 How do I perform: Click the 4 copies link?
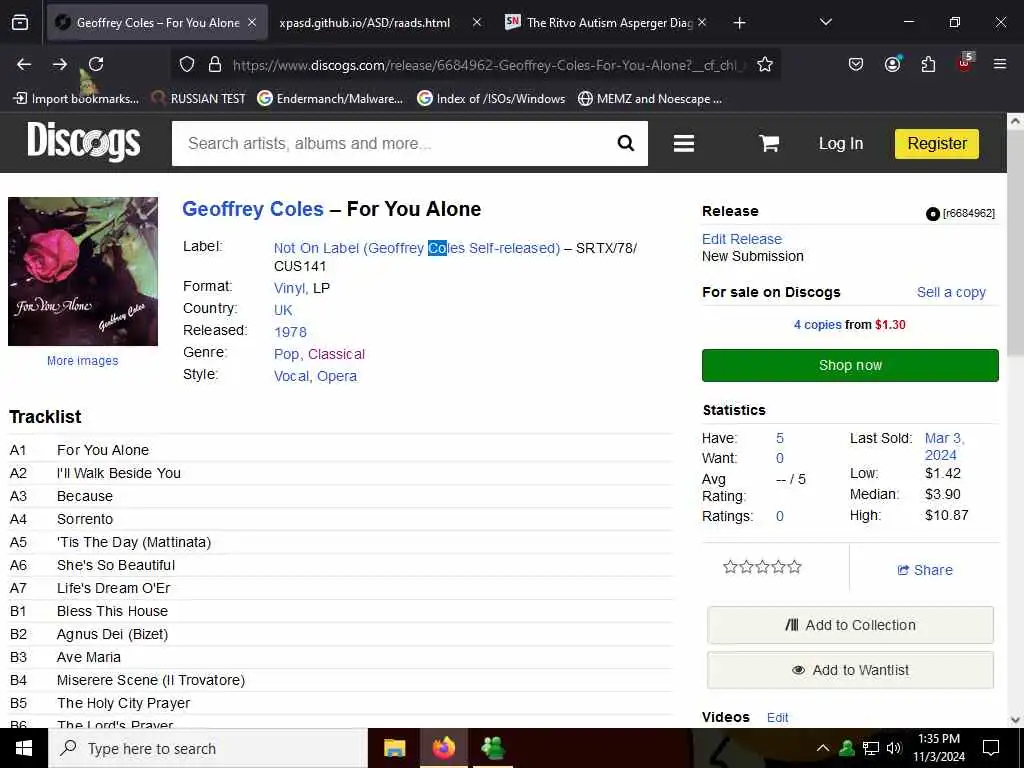818,325
